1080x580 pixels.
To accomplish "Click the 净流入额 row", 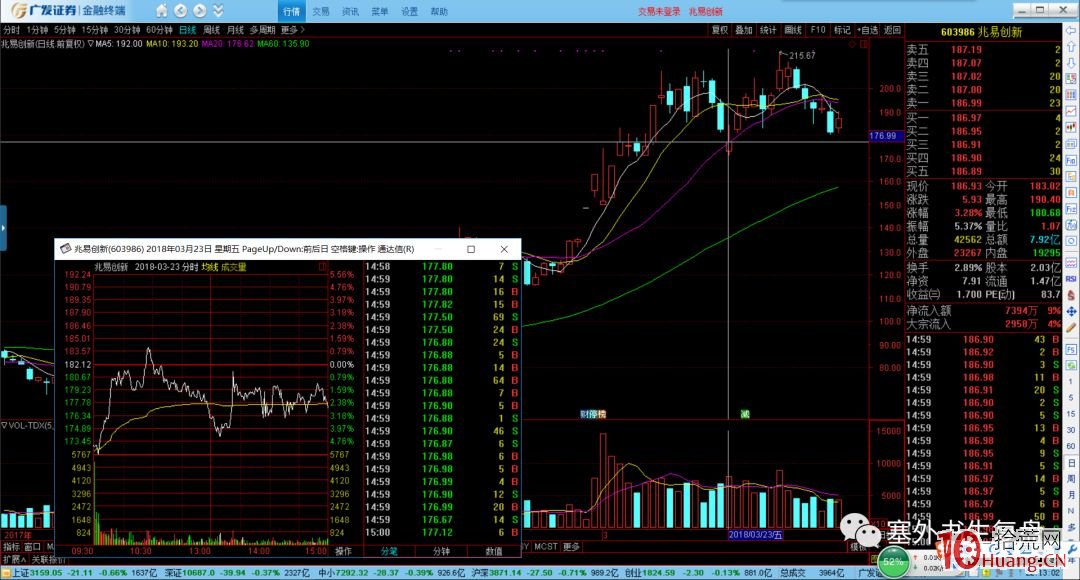I will [x=983, y=311].
